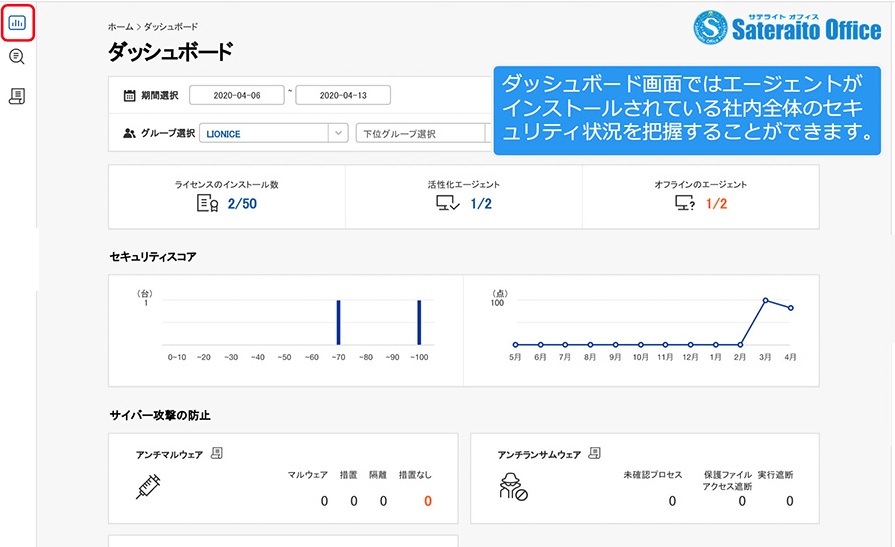The width and height of the screenshot is (895, 547).
Task: Expand the LIONICE dropdown chevron arrow
Action: [x=338, y=134]
